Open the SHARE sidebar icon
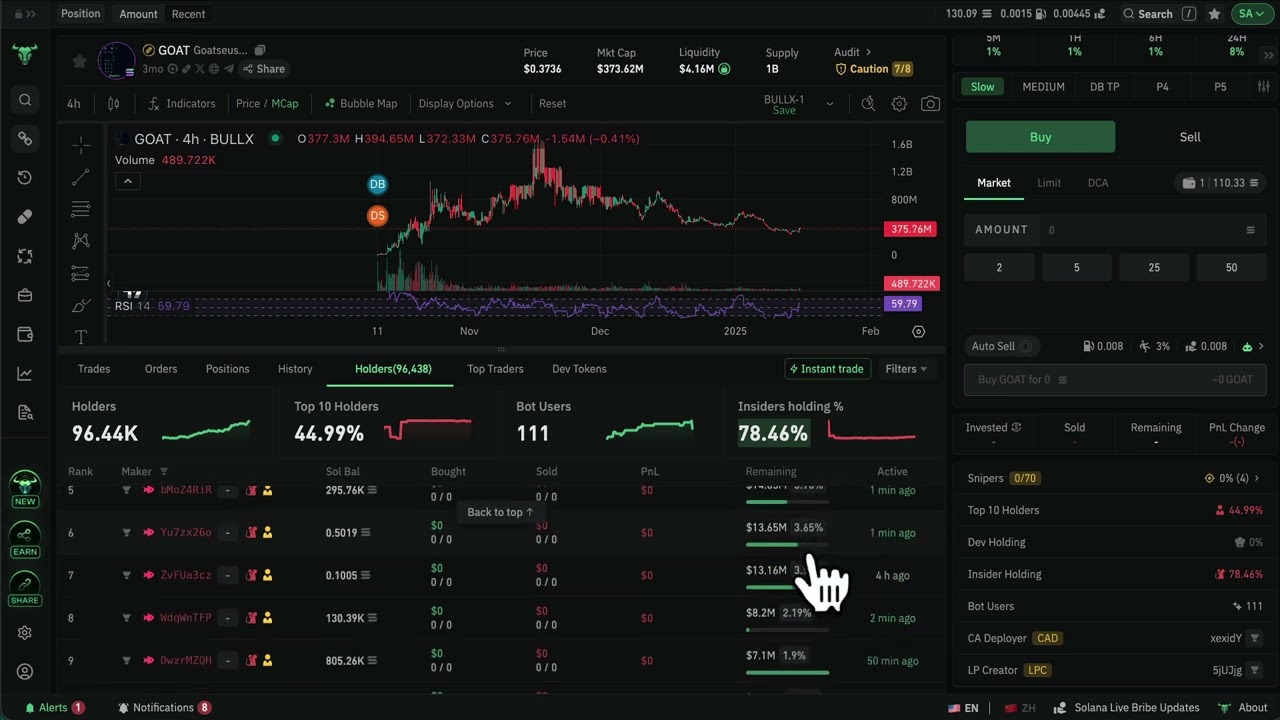This screenshot has width=1280, height=720. [x=25, y=589]
